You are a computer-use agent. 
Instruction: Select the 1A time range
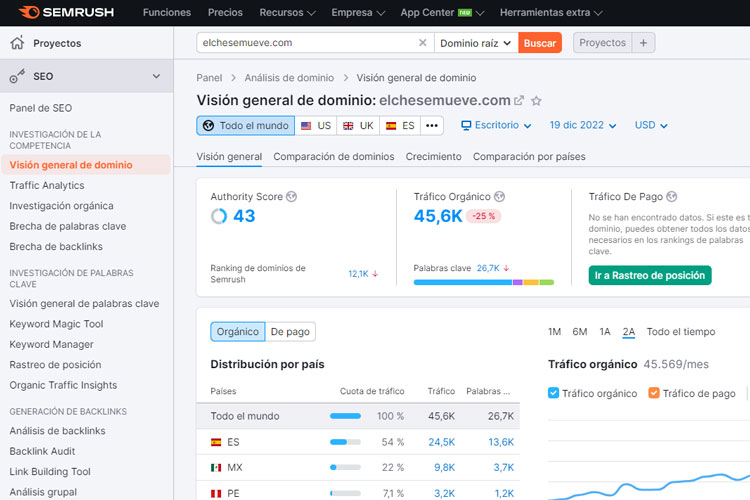pyautogui.click(x=605, y=332)
